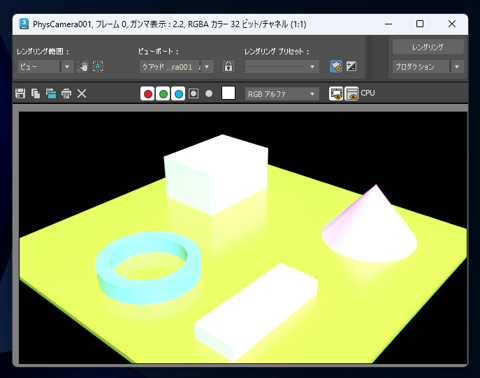Open the レンダリング プリセット dropdown
The height and width of the screenshot is (378, 480).
[x=282, y=67]
